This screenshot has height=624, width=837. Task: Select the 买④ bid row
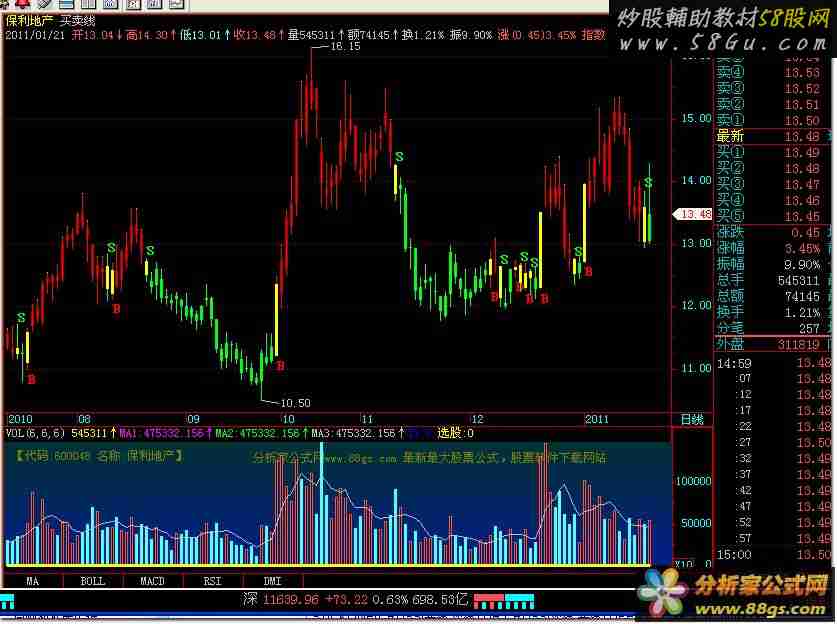point(773,201)
